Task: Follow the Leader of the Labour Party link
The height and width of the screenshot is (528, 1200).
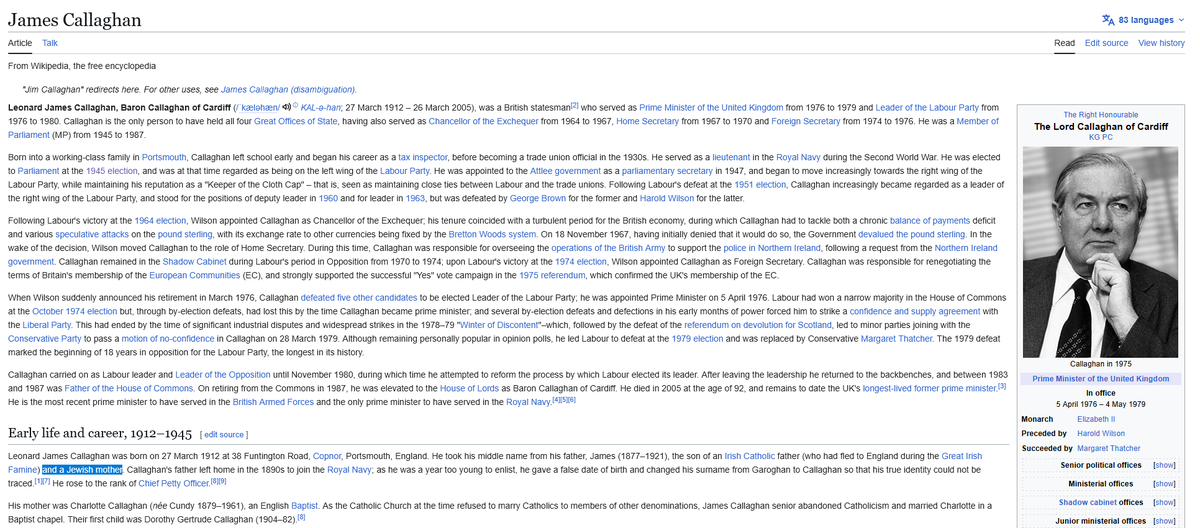Action: [x=926, y=107]
